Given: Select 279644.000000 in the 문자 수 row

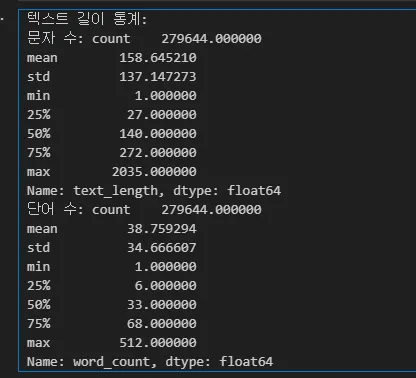Looking at the screenshot, I should [211, 39].
